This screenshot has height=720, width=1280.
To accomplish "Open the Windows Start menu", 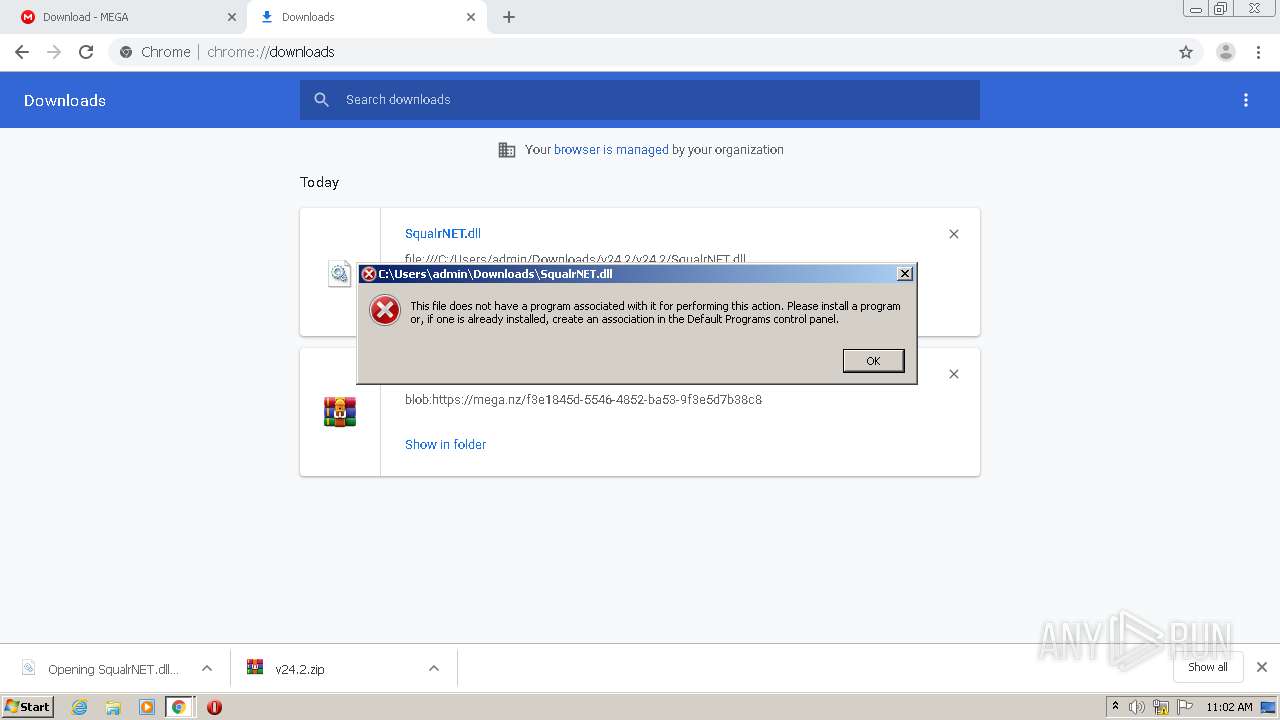I will tap(28, 706).
